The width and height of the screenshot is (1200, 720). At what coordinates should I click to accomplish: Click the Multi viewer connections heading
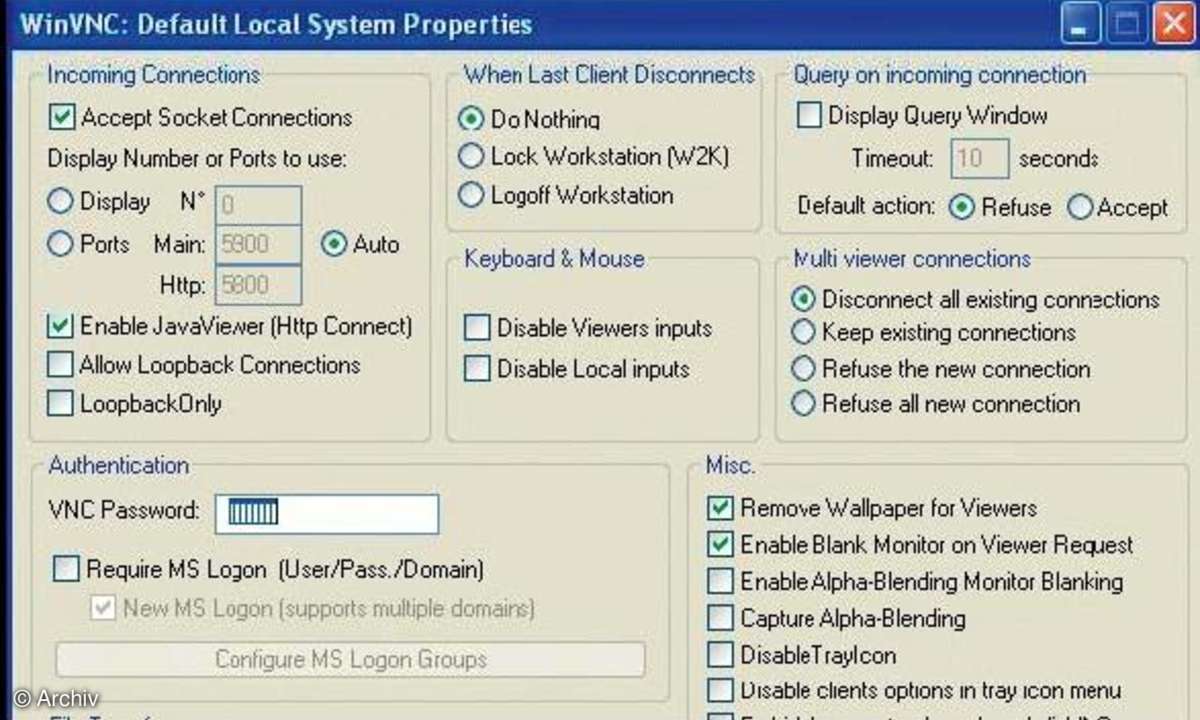[x=912, y=259]
